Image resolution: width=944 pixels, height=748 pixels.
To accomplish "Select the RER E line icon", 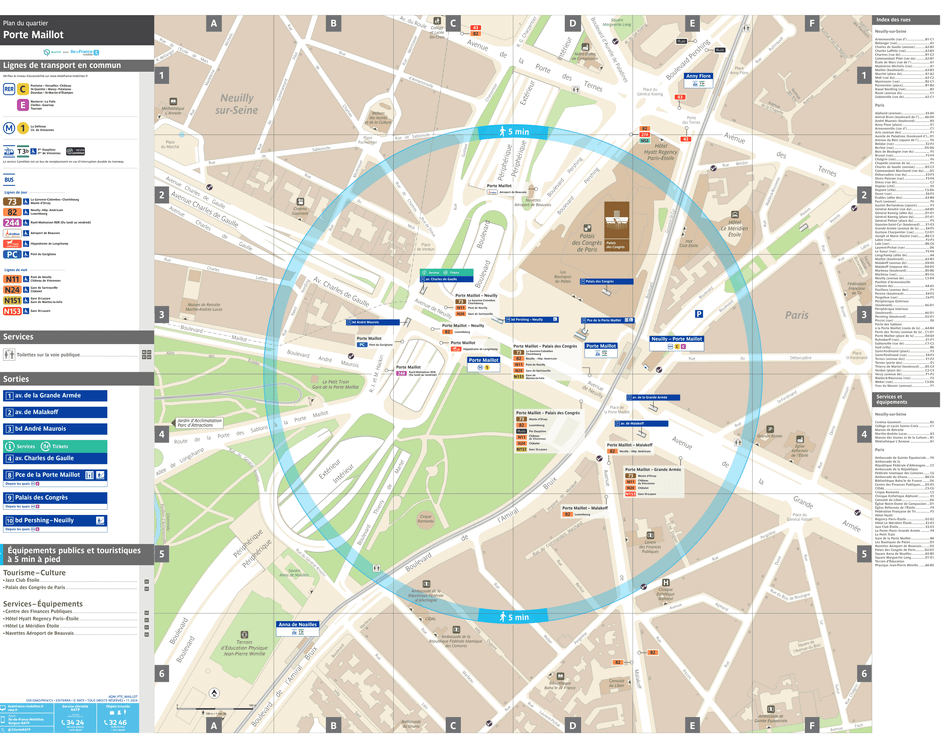I will click(22, 104).
